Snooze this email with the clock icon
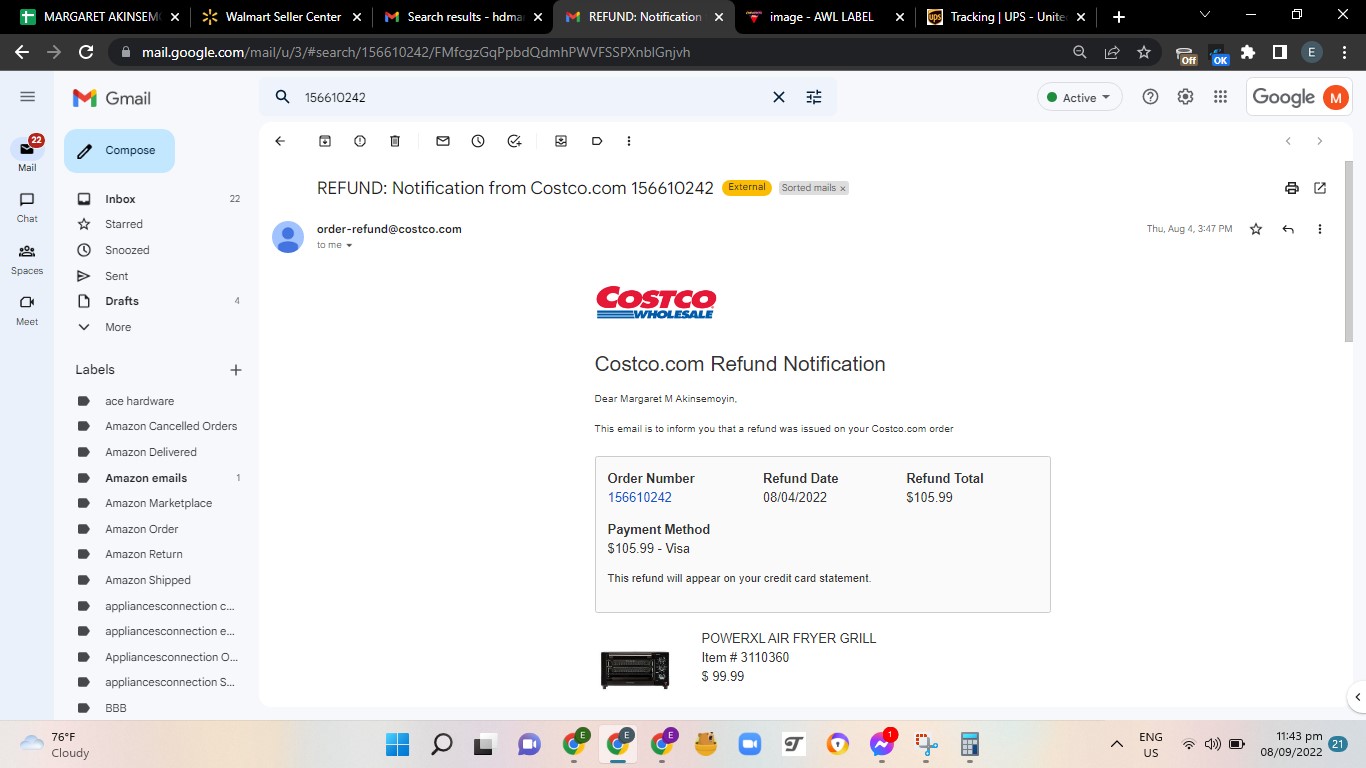1366x768 pixels. [x=478, y=141]
